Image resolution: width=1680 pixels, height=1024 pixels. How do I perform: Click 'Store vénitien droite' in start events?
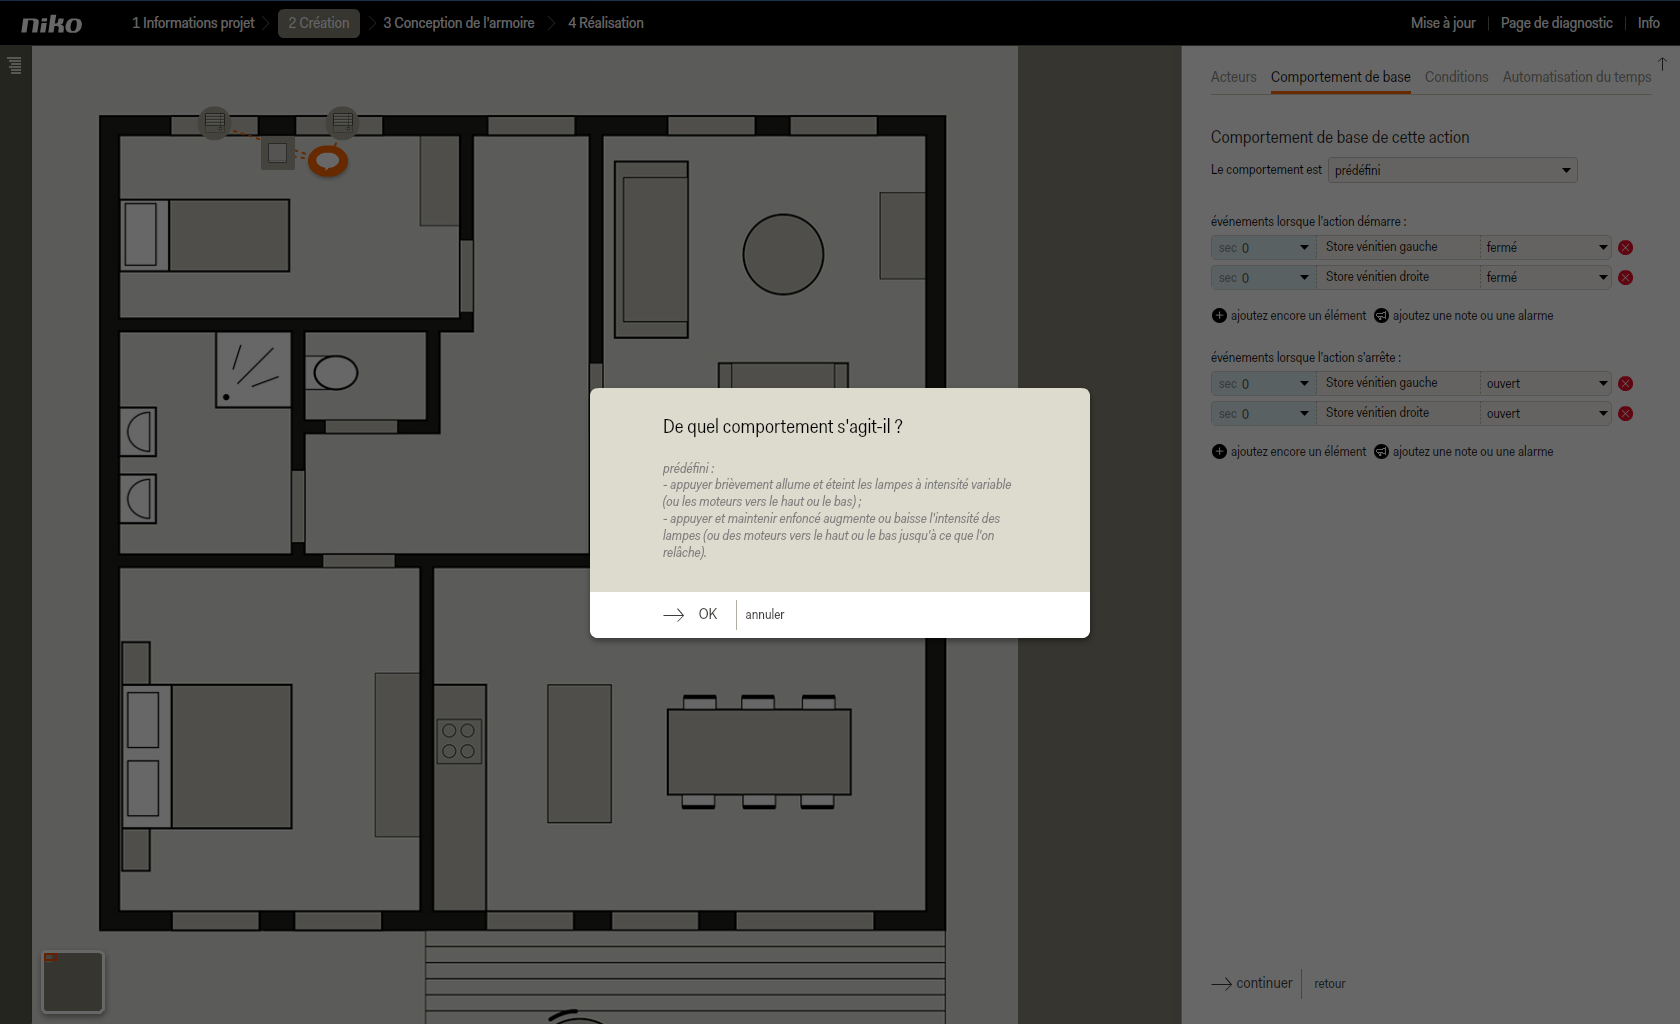click(1377, 277)
